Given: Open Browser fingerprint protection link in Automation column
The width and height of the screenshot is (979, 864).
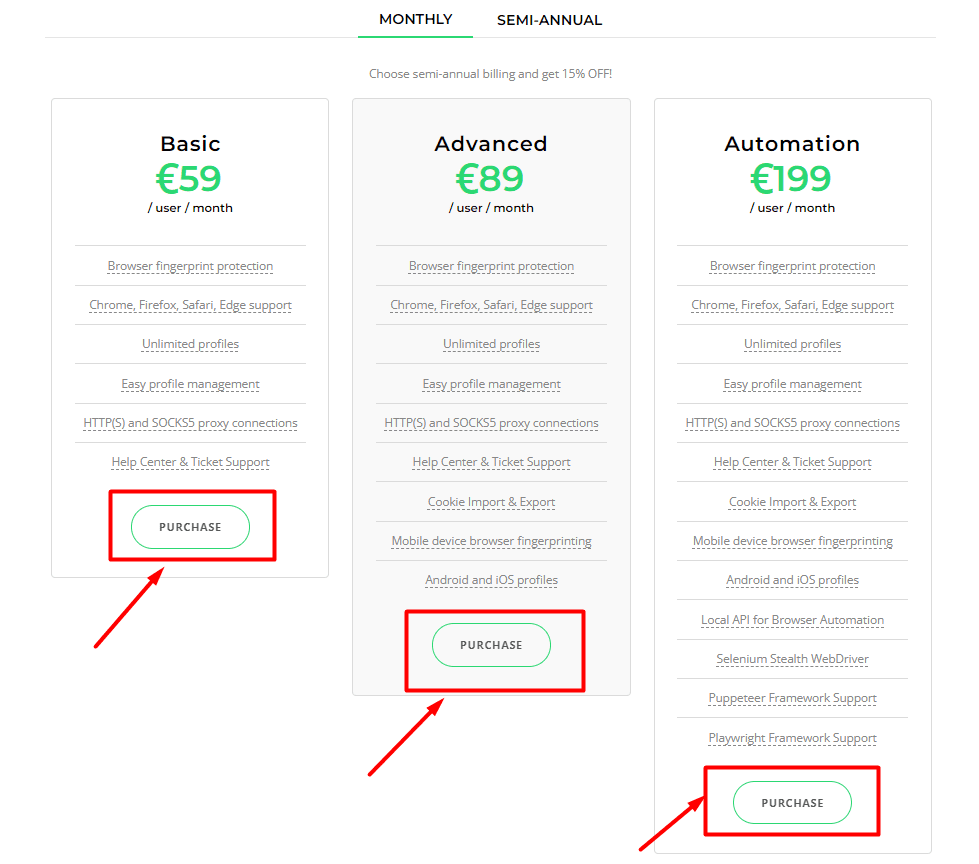Looking at the screenshot, I should click(792, 266).
